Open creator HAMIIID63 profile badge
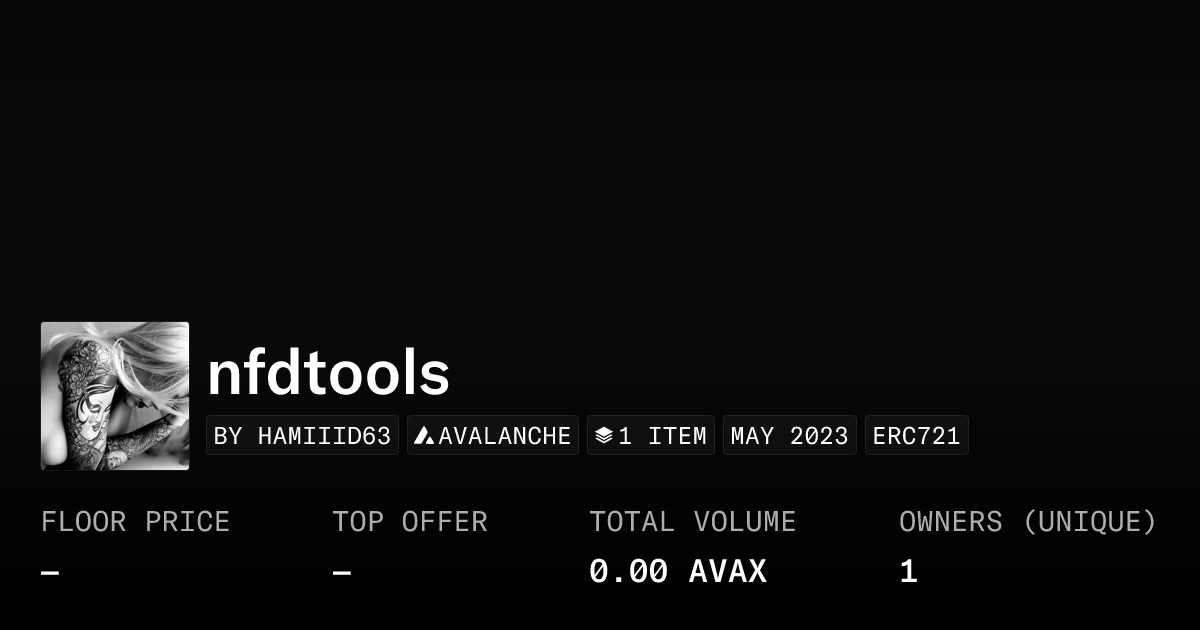1200x630 pixels. (302, 436)
